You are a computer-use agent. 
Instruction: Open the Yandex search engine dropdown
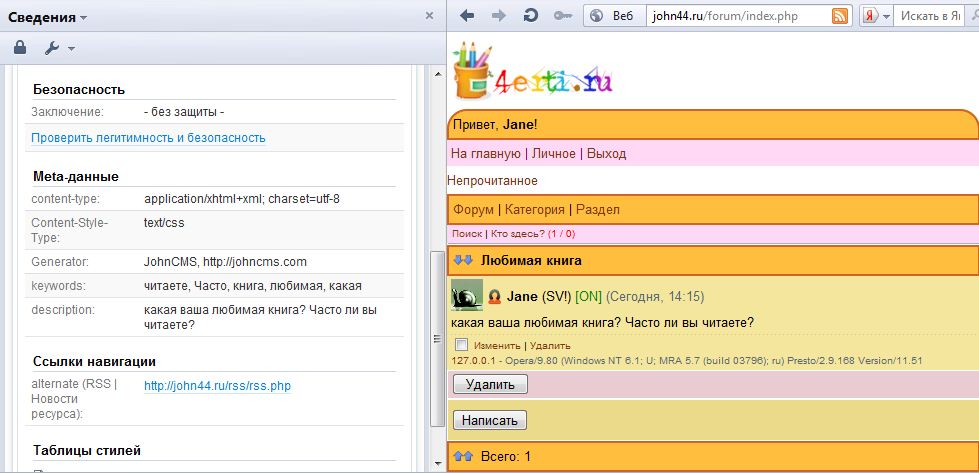click(877, 16)
